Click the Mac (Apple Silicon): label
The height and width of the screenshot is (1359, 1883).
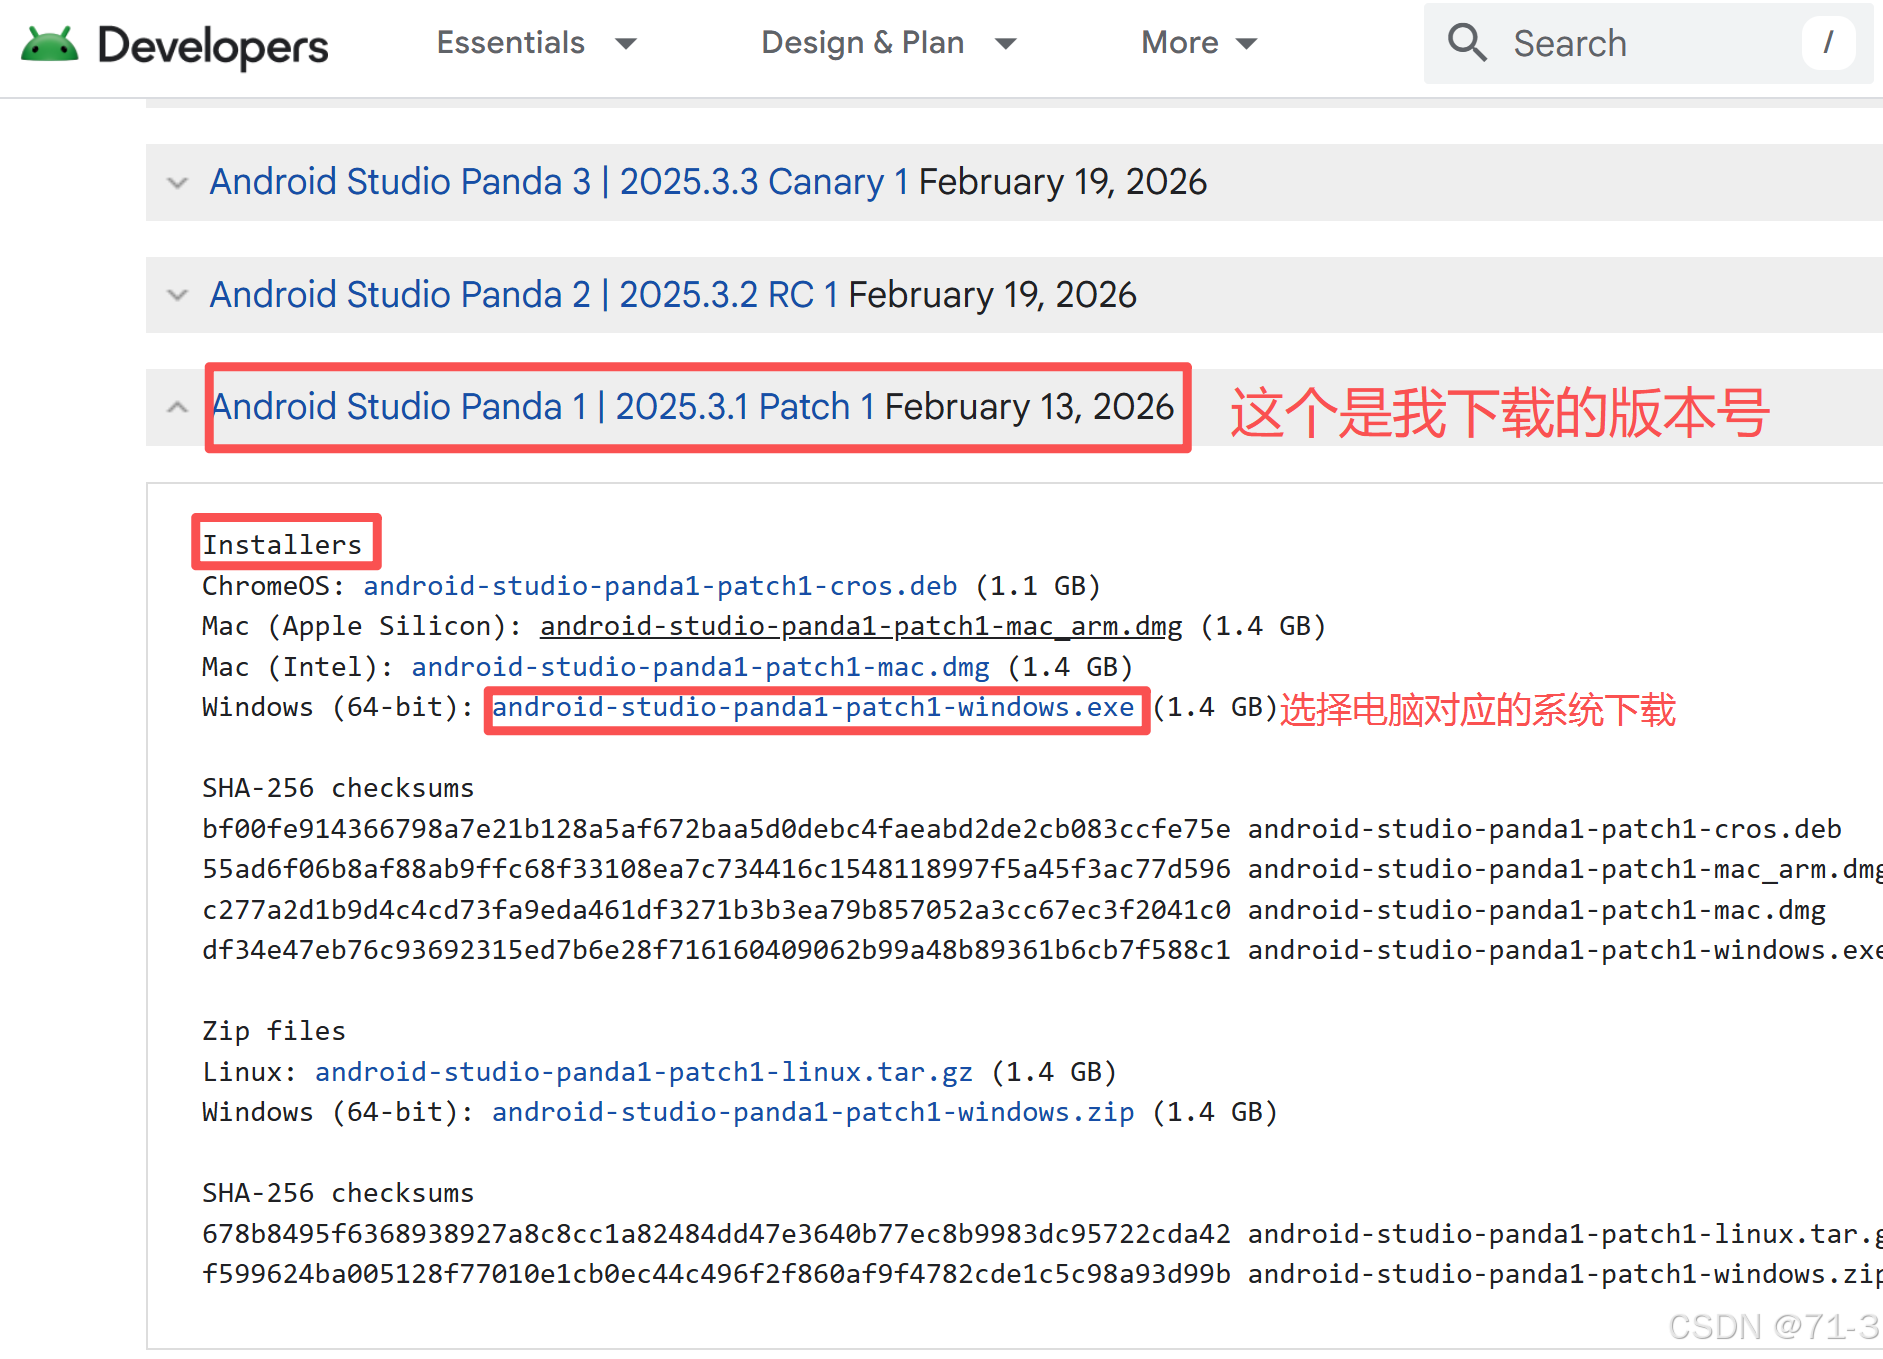tap(362, 626)
